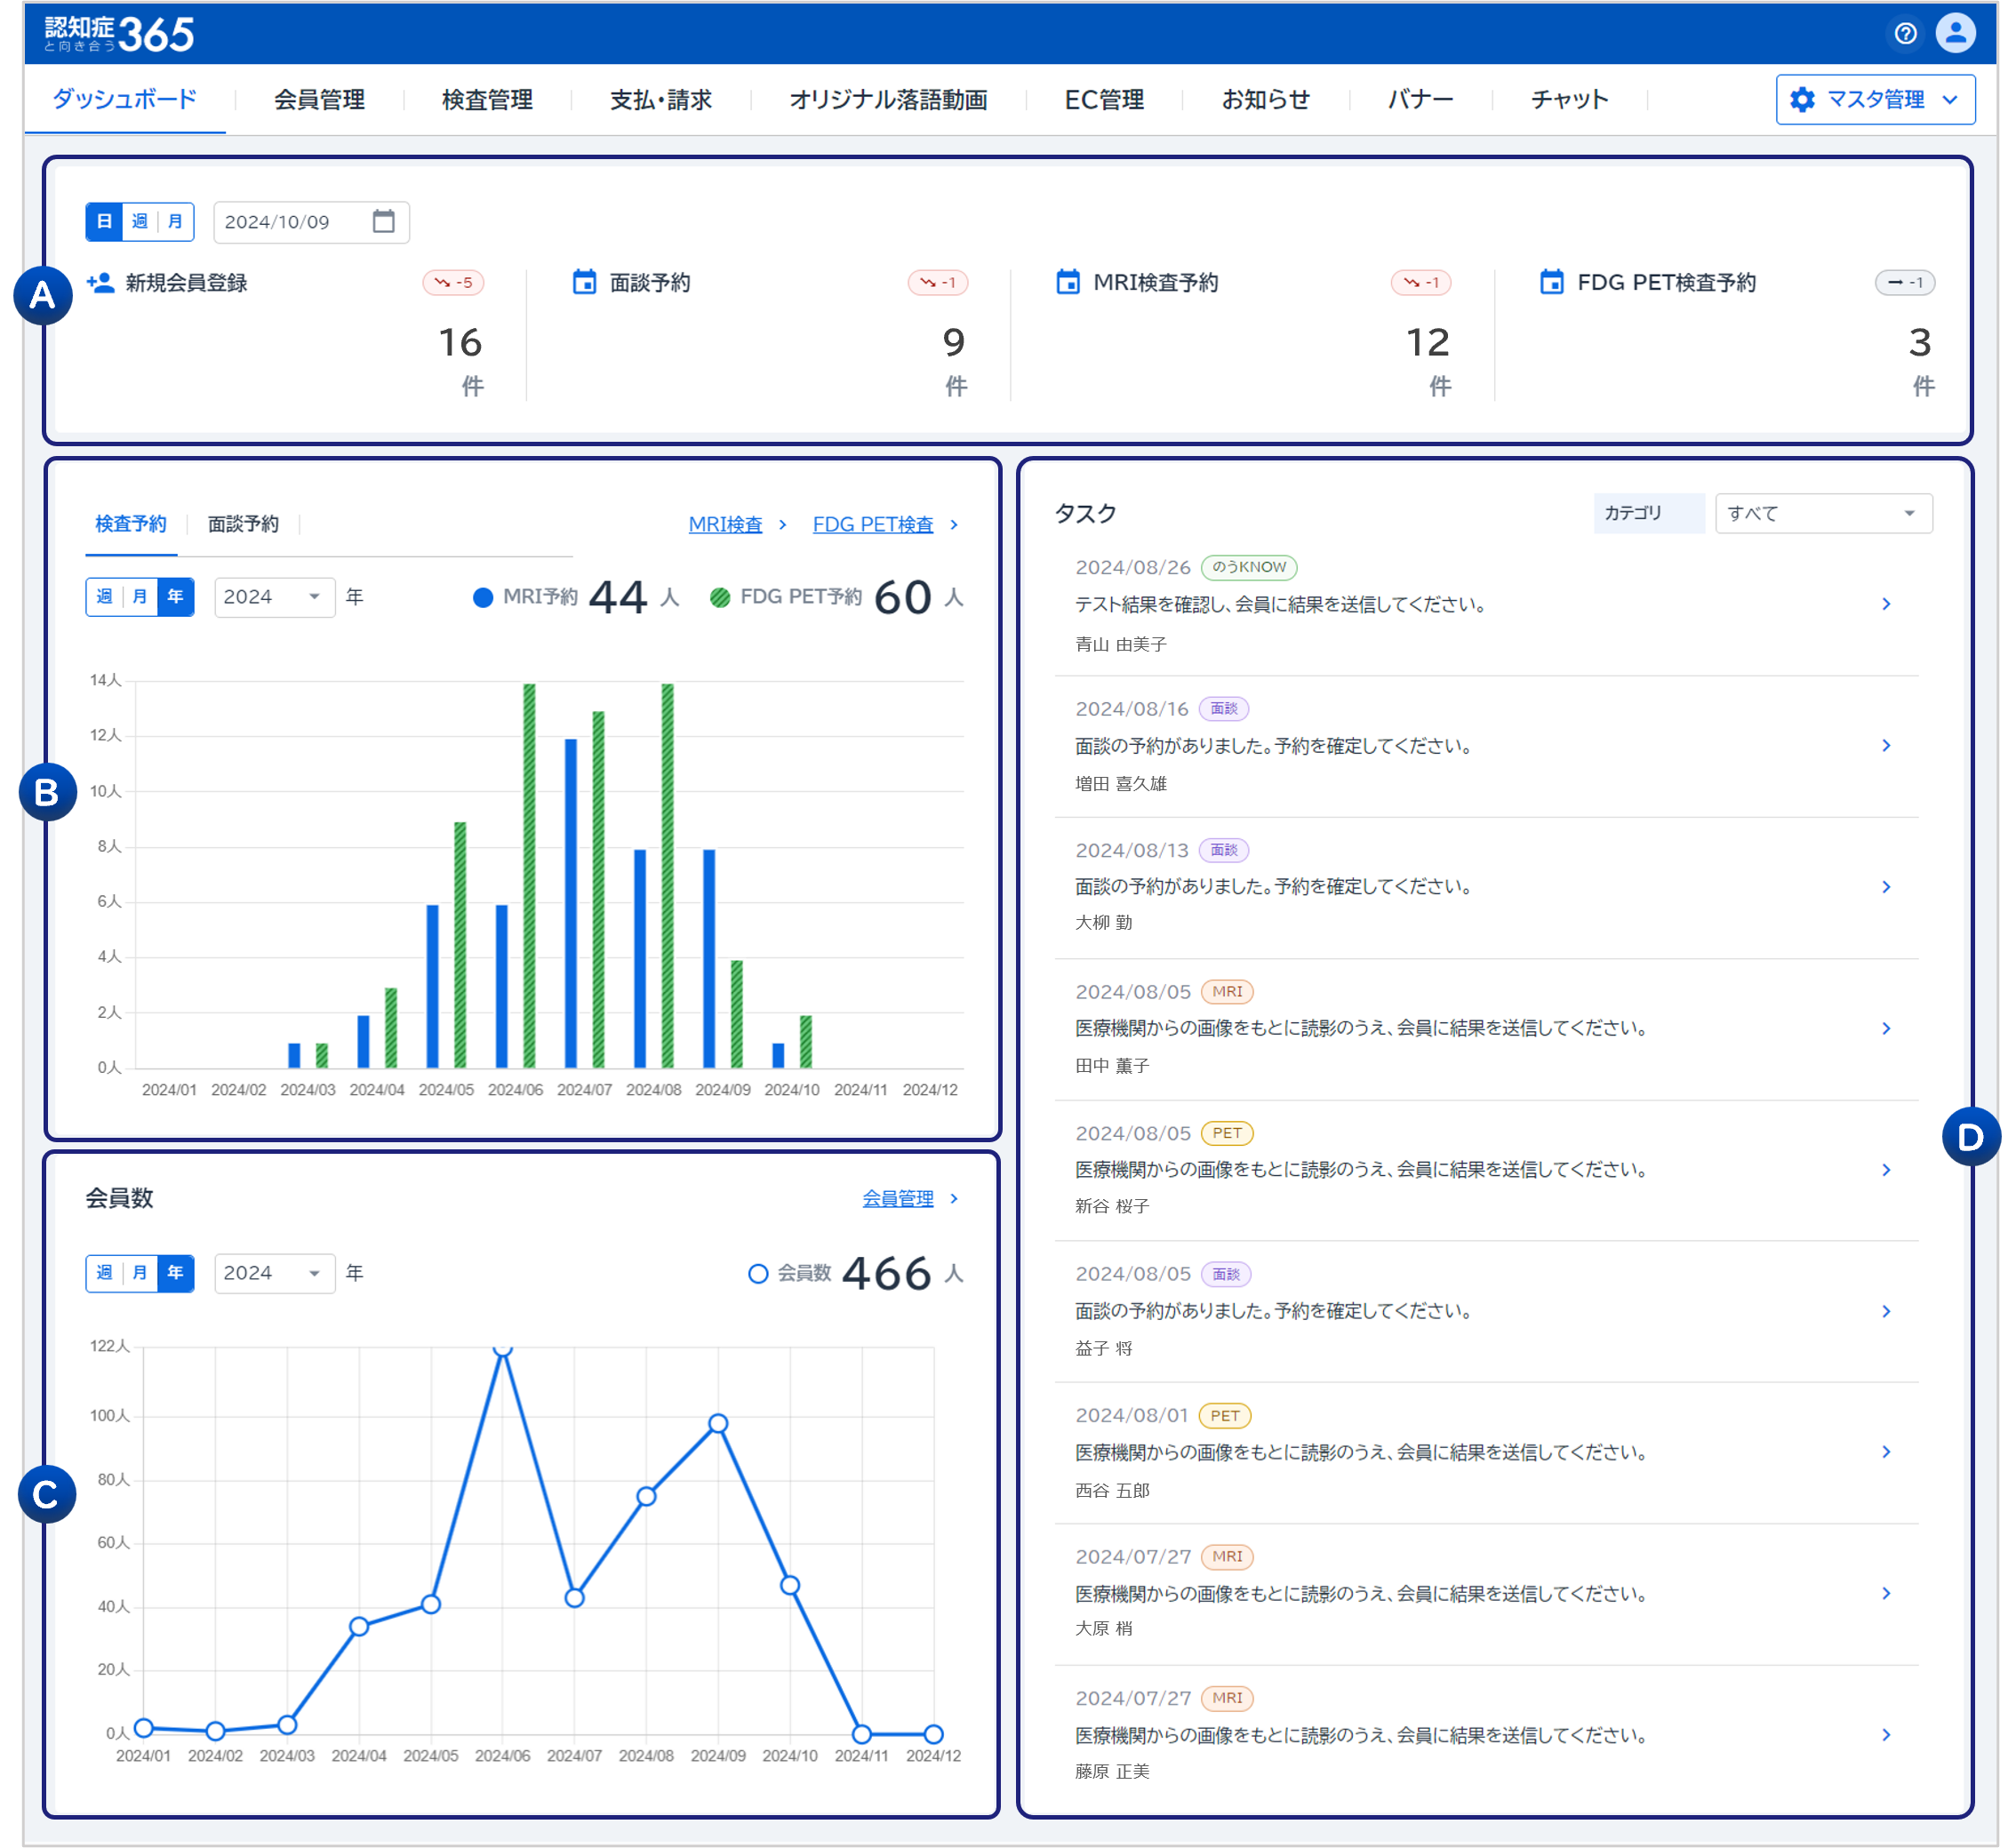Open 2024 year dropdown in 会員数 panel

click(x=273, y=1273)
